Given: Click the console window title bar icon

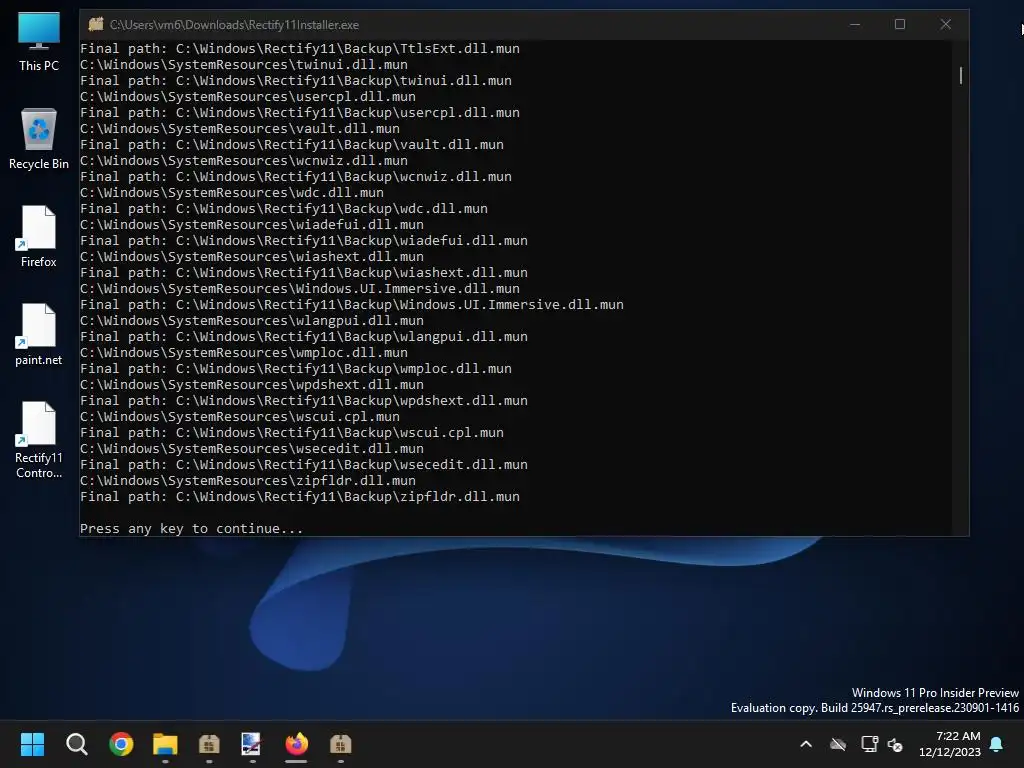Looking at the screenshot, I should pyautogui.click(x=96, y=24).
